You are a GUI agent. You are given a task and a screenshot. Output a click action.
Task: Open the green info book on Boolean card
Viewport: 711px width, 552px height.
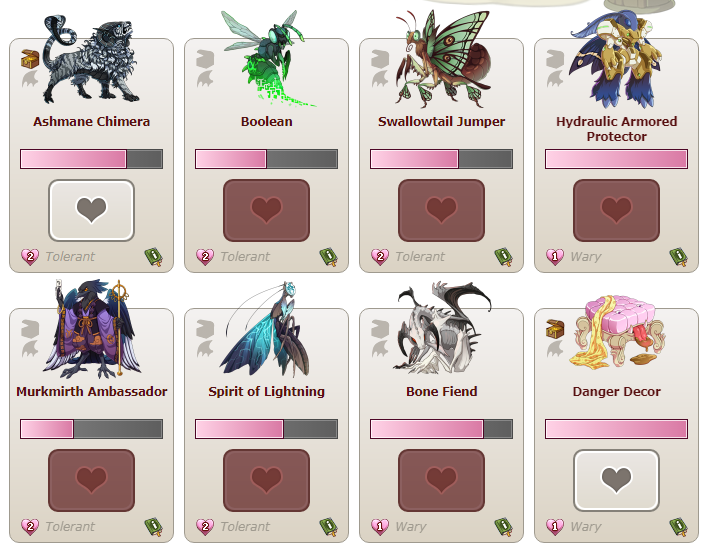(329, 257)
